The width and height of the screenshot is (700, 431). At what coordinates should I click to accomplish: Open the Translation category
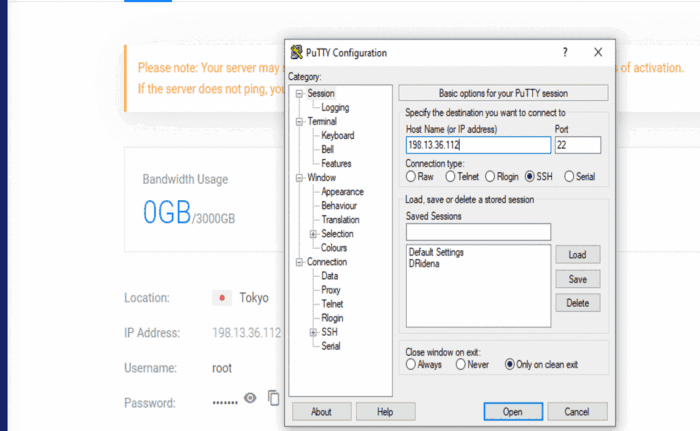tap(340, 220)
